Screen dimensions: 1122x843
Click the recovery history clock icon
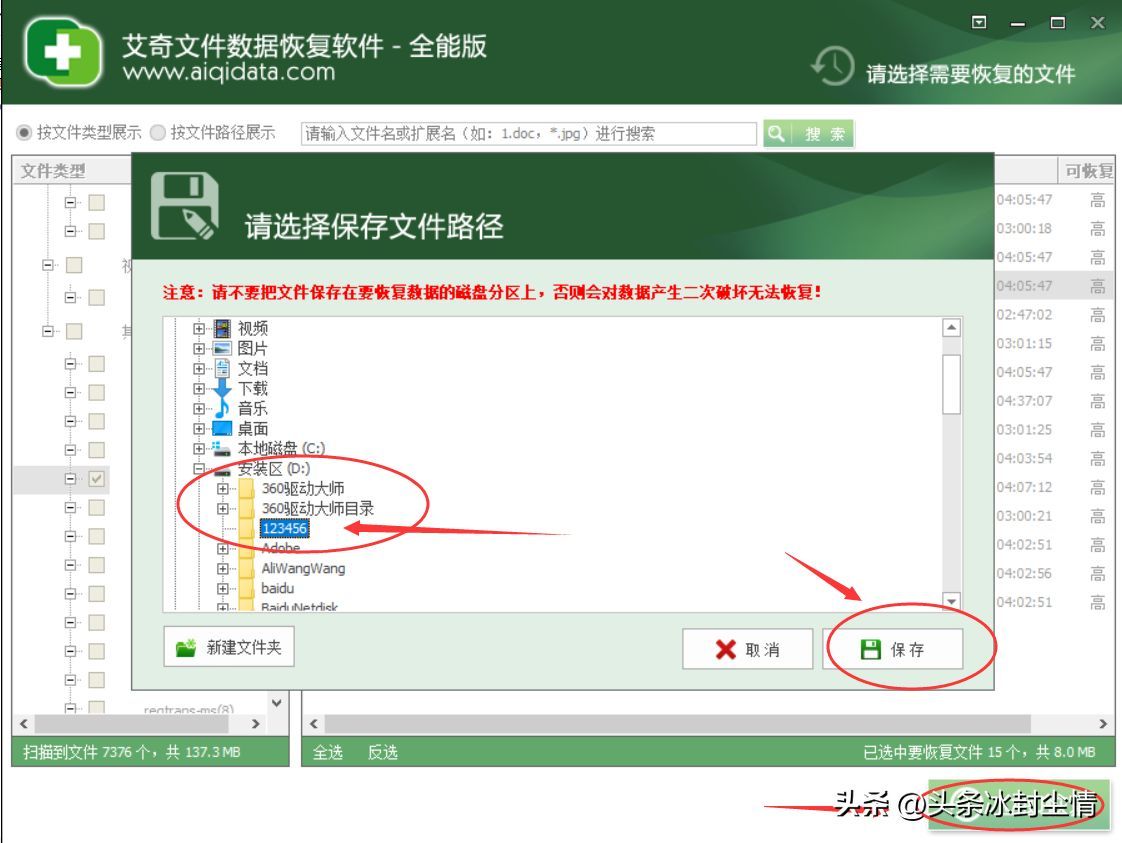[x=833, y=67]
